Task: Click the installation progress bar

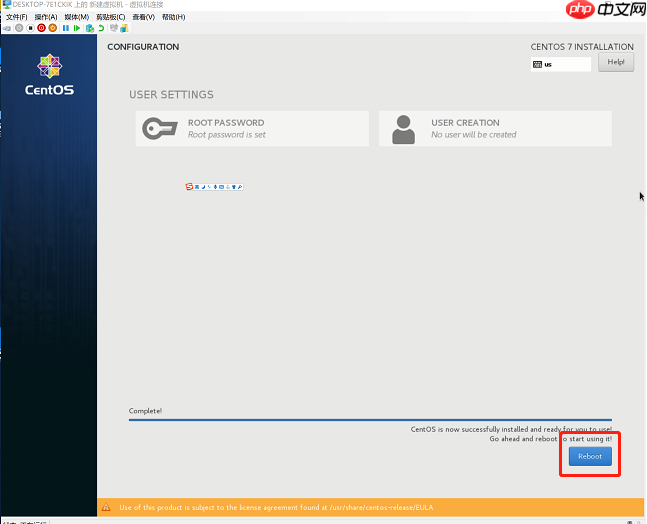Action: point(370,420)
